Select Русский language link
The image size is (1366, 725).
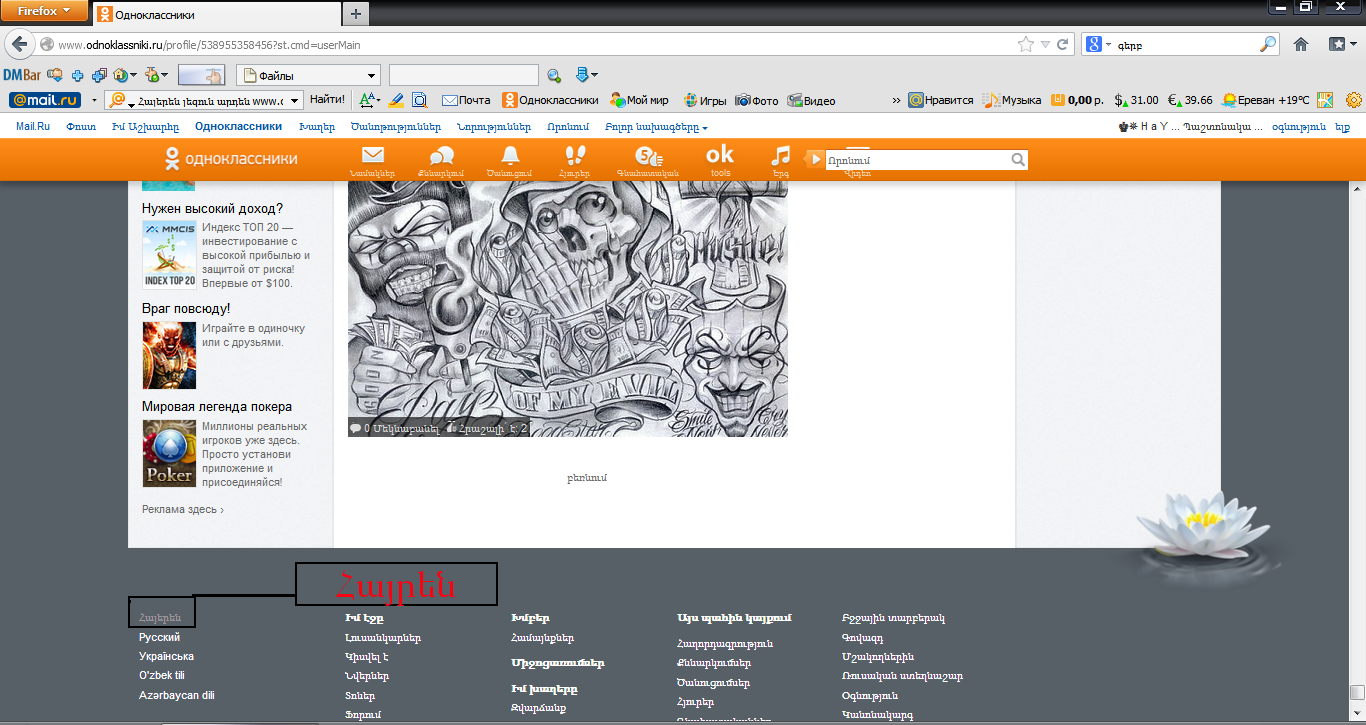[x=160, y=637]
